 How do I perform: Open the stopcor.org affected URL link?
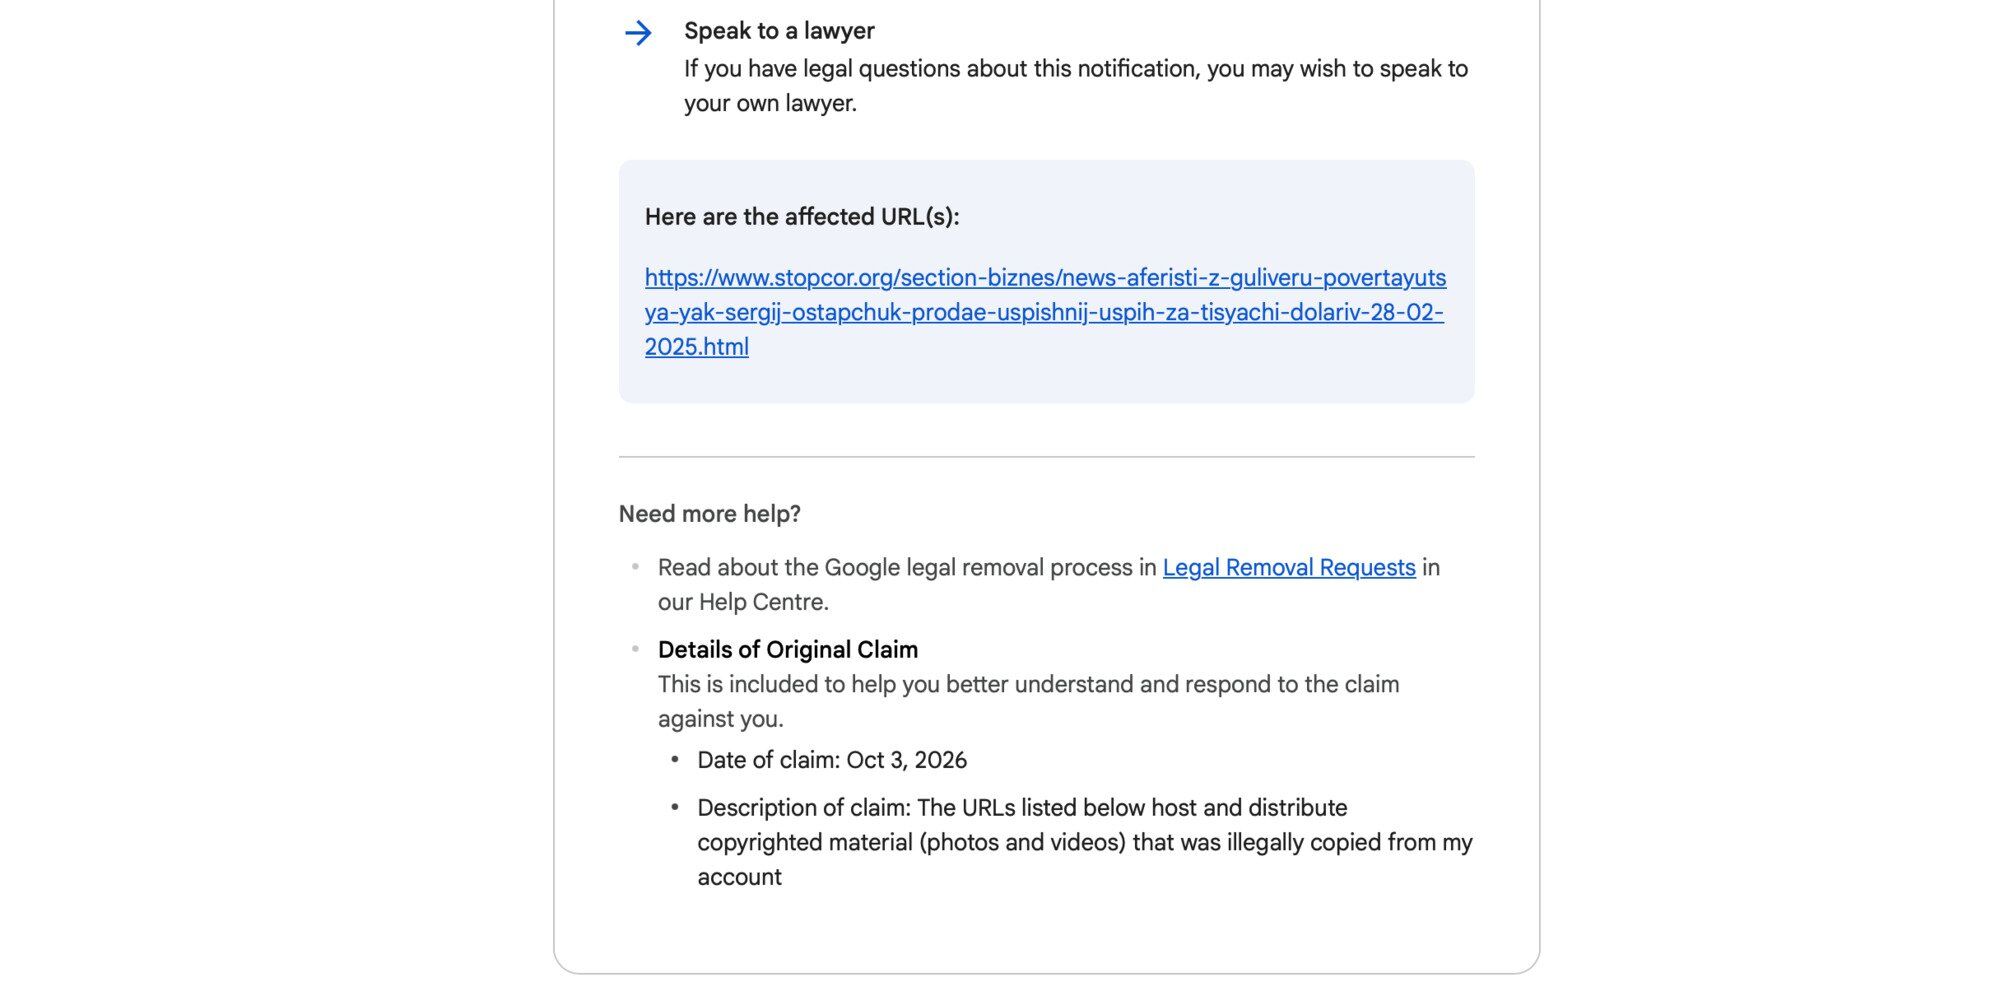[x=1045, y=312]
